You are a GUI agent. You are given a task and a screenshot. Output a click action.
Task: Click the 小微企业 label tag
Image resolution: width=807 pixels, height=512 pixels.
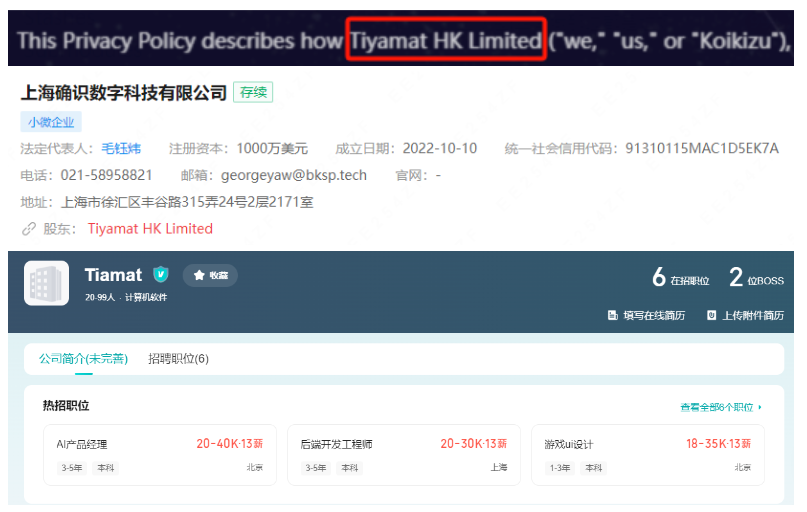pyautogui.click(x=51, y=122)
